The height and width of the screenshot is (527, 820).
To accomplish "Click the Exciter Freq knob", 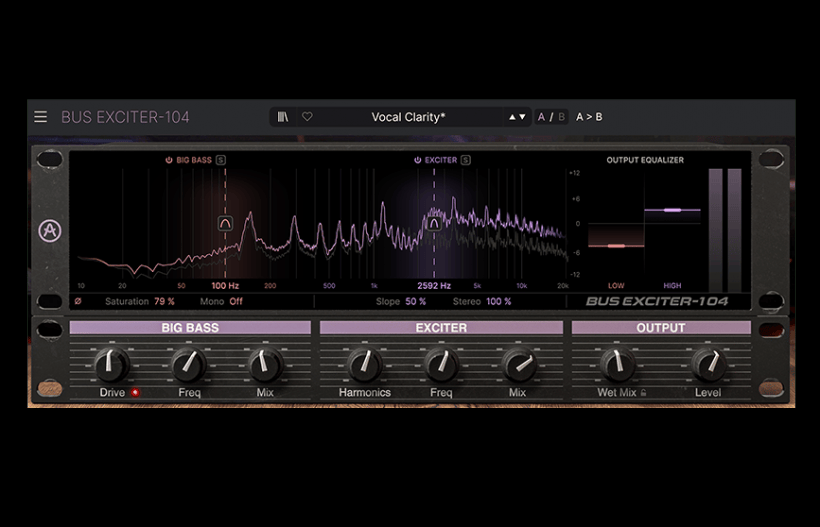I will pyautogui.click(x=441, y=364).
